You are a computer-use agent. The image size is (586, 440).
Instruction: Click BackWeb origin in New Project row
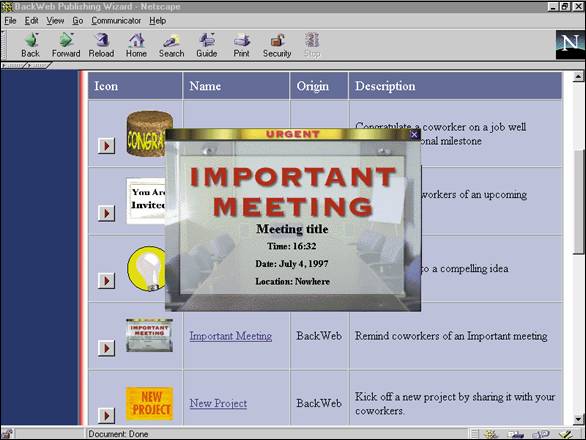319,403
